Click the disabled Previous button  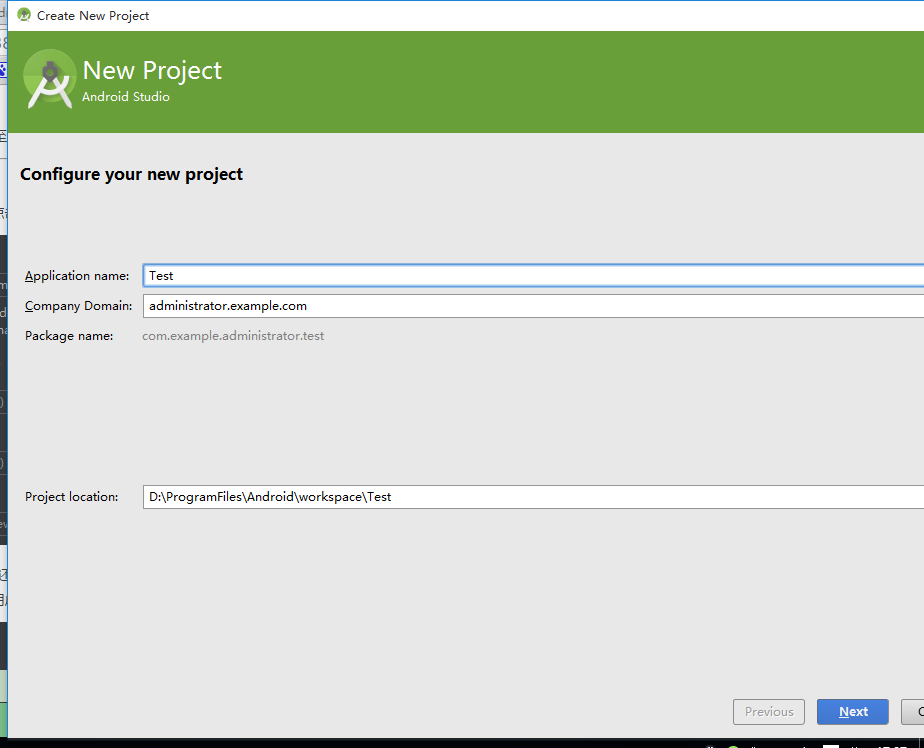(768, 711)
